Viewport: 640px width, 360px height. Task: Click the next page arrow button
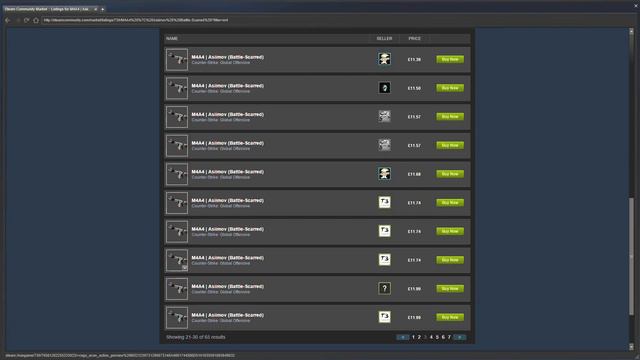coord(460,337)
